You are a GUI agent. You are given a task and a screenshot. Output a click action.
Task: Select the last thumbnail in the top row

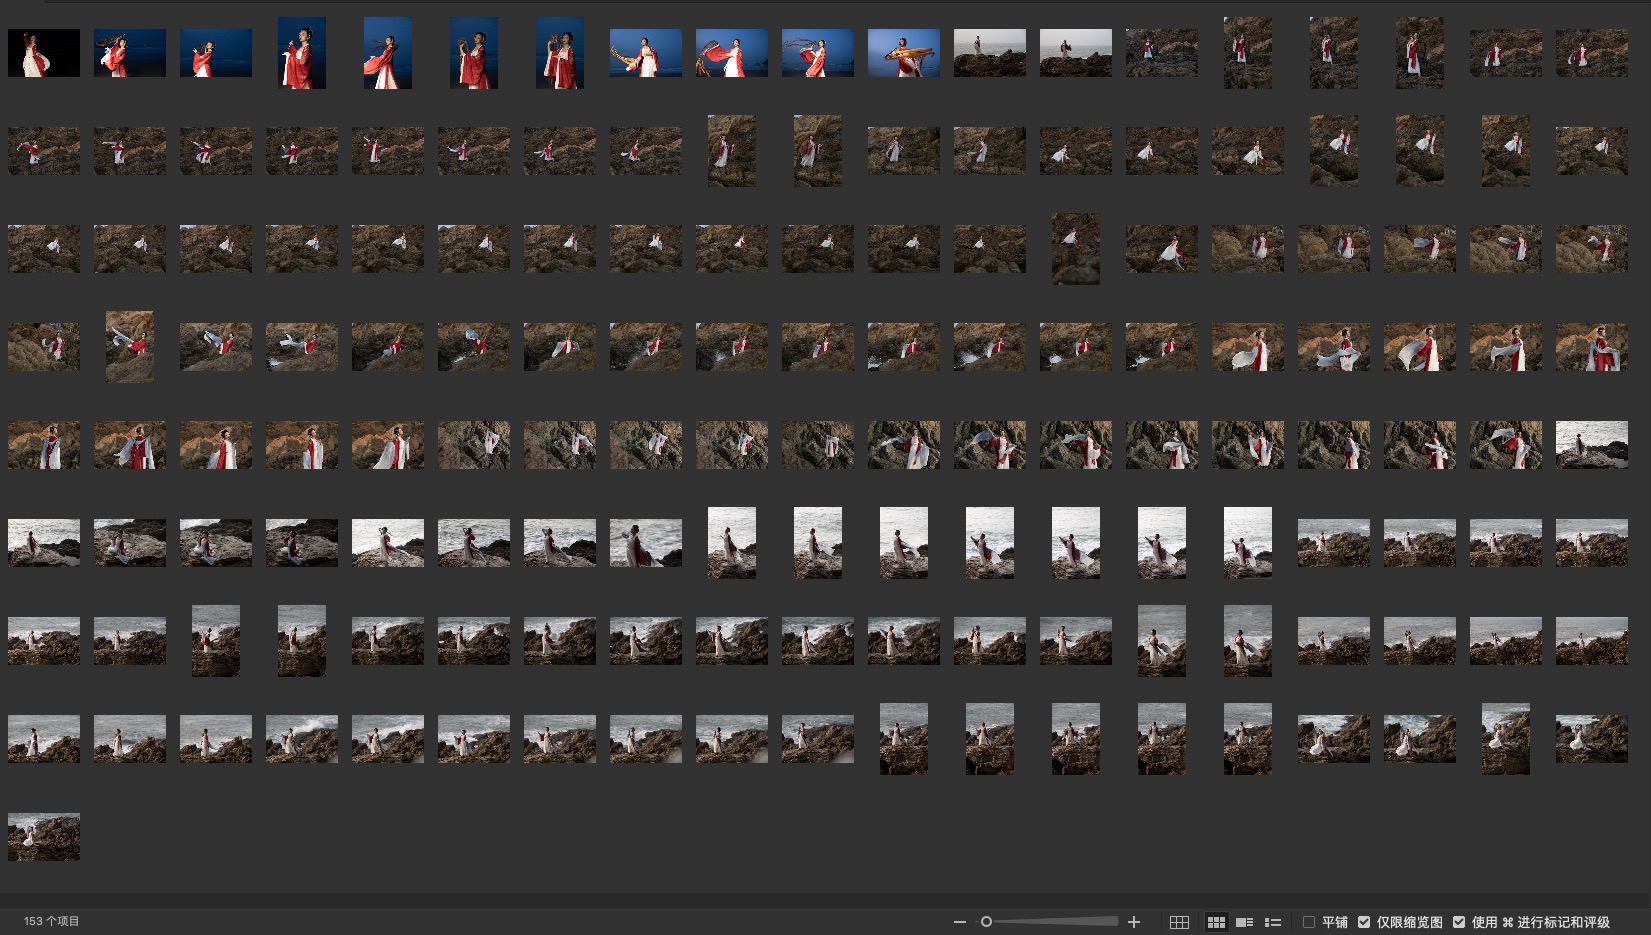tap(1591, 53)
